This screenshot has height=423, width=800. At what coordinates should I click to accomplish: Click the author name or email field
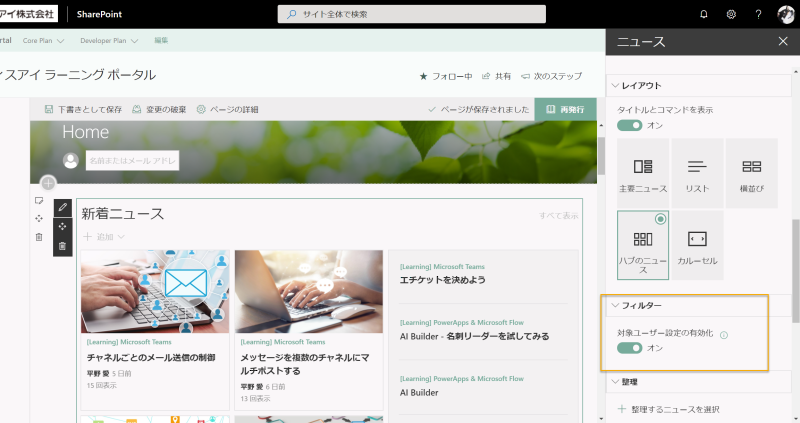pos(132,160)
